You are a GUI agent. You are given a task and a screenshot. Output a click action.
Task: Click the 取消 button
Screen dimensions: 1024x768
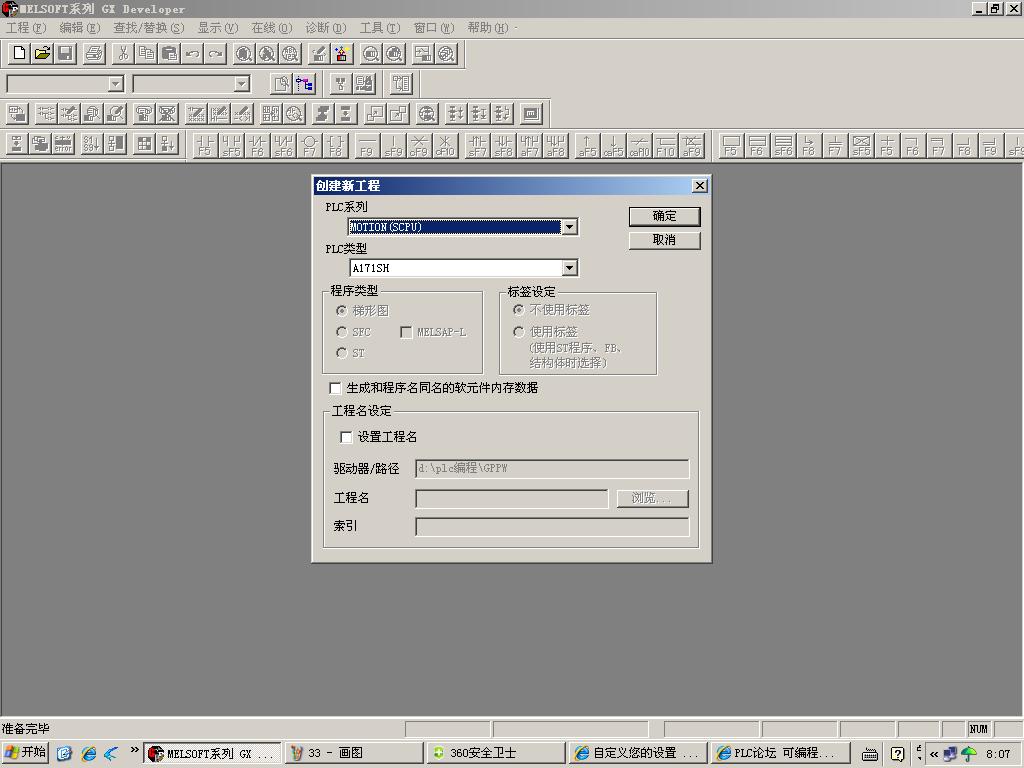664,240
